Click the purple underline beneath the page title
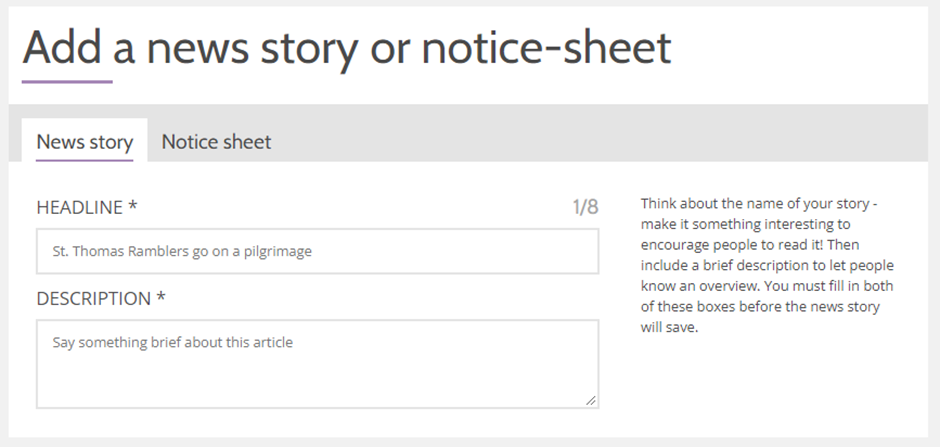Screen dimensions: 940x447 pyautogui.click(x=67, y=81)
